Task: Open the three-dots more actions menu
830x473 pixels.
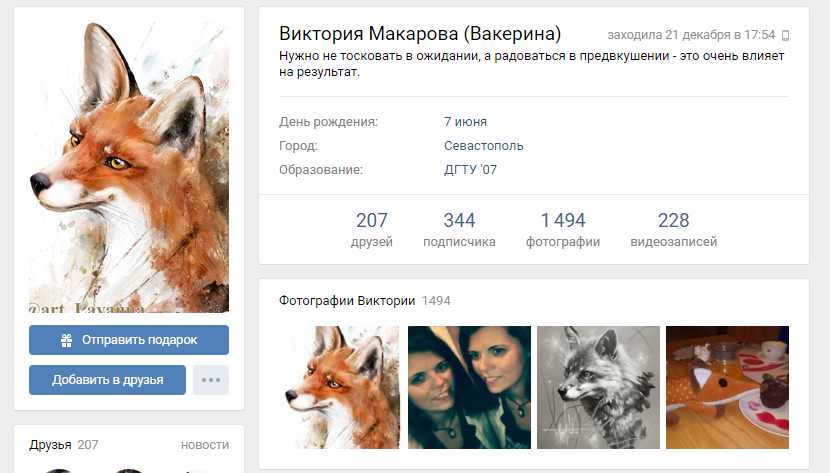Action: pos(211,380)
